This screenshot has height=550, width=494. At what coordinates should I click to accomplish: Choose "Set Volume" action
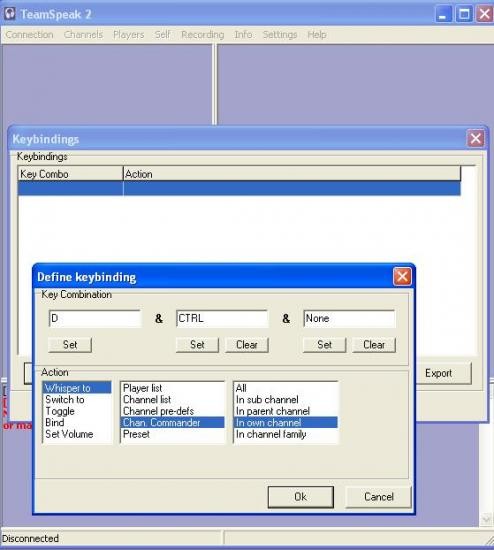coord(69,434)
